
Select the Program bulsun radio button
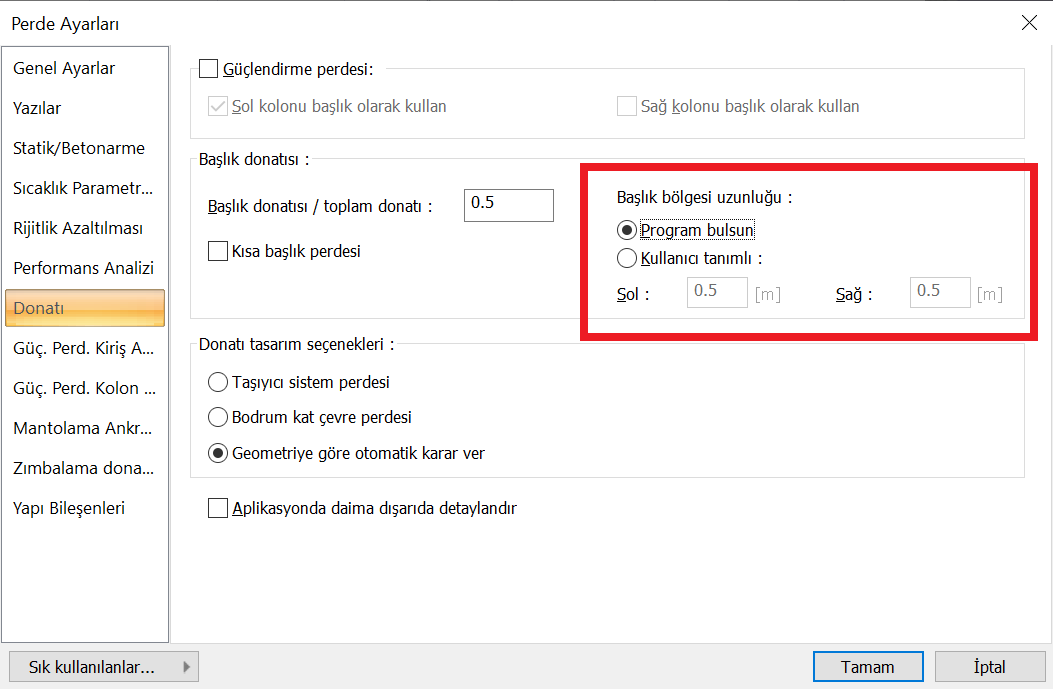pos(627,230)
